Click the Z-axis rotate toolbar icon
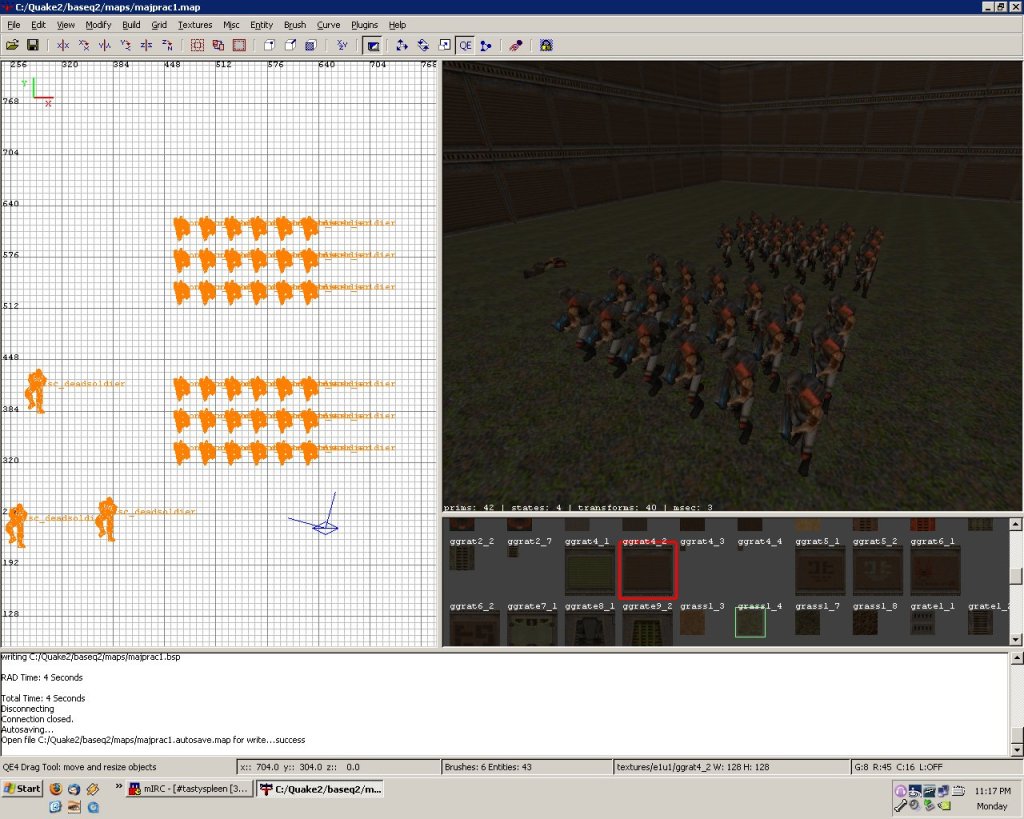Screen dimensions: 1024x819 tap(167, 45)
